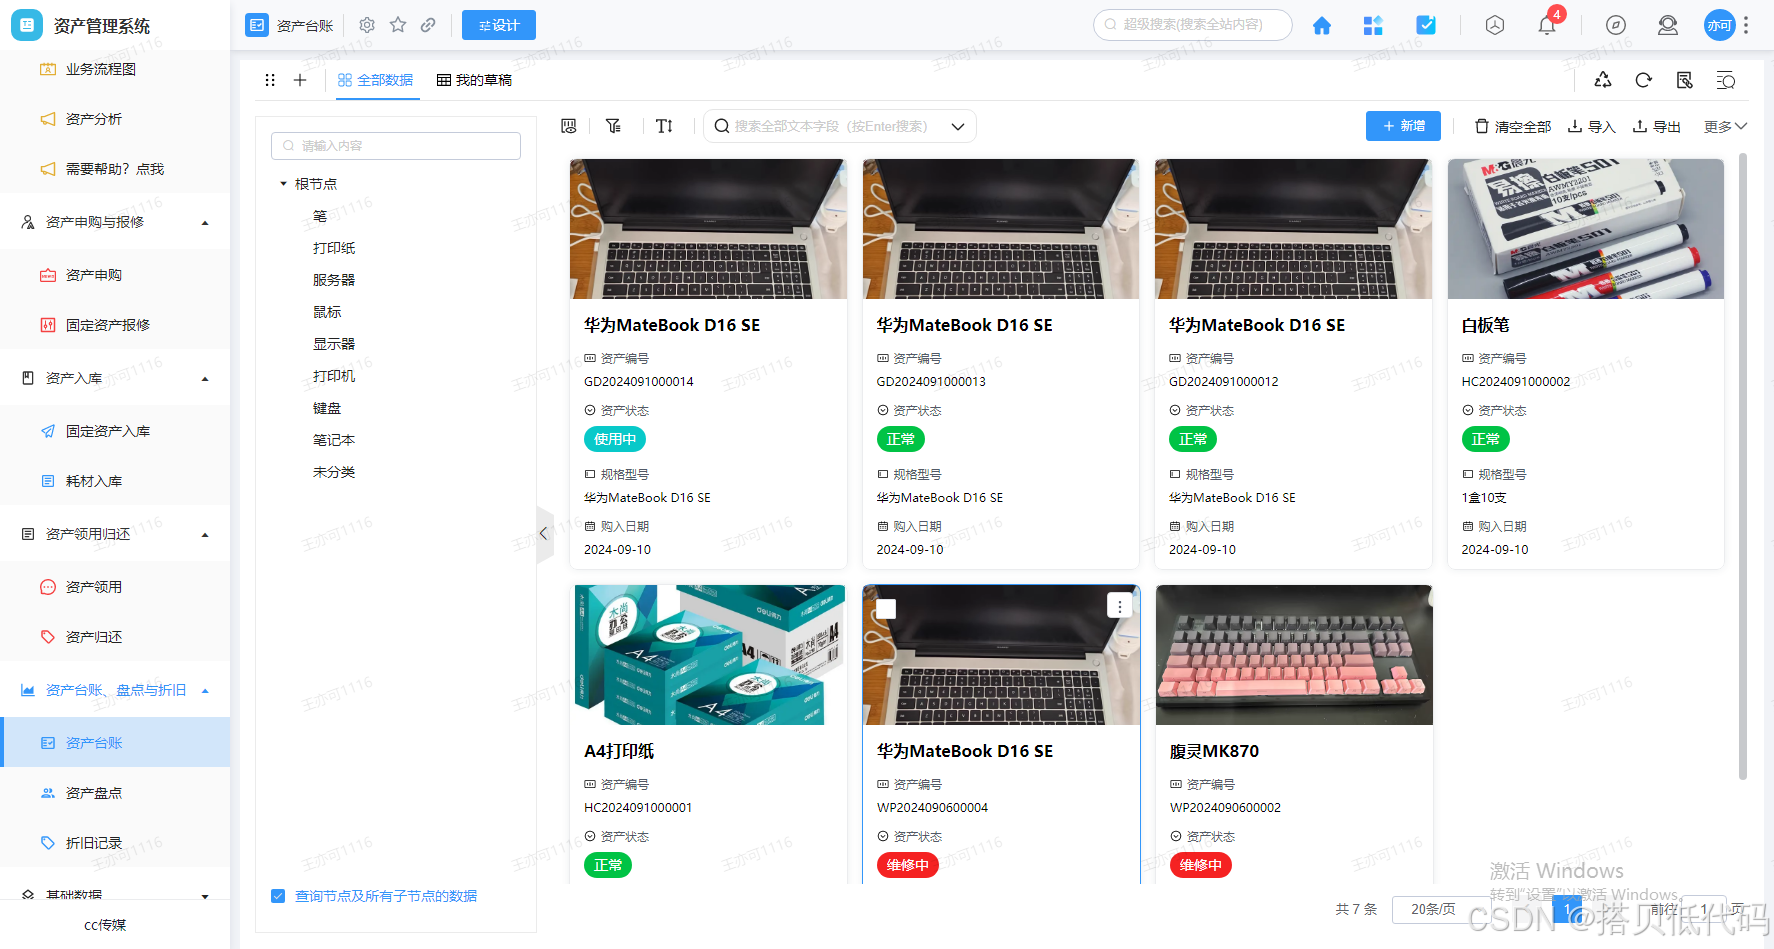Open the filter funnel icon

click(613, 126)
